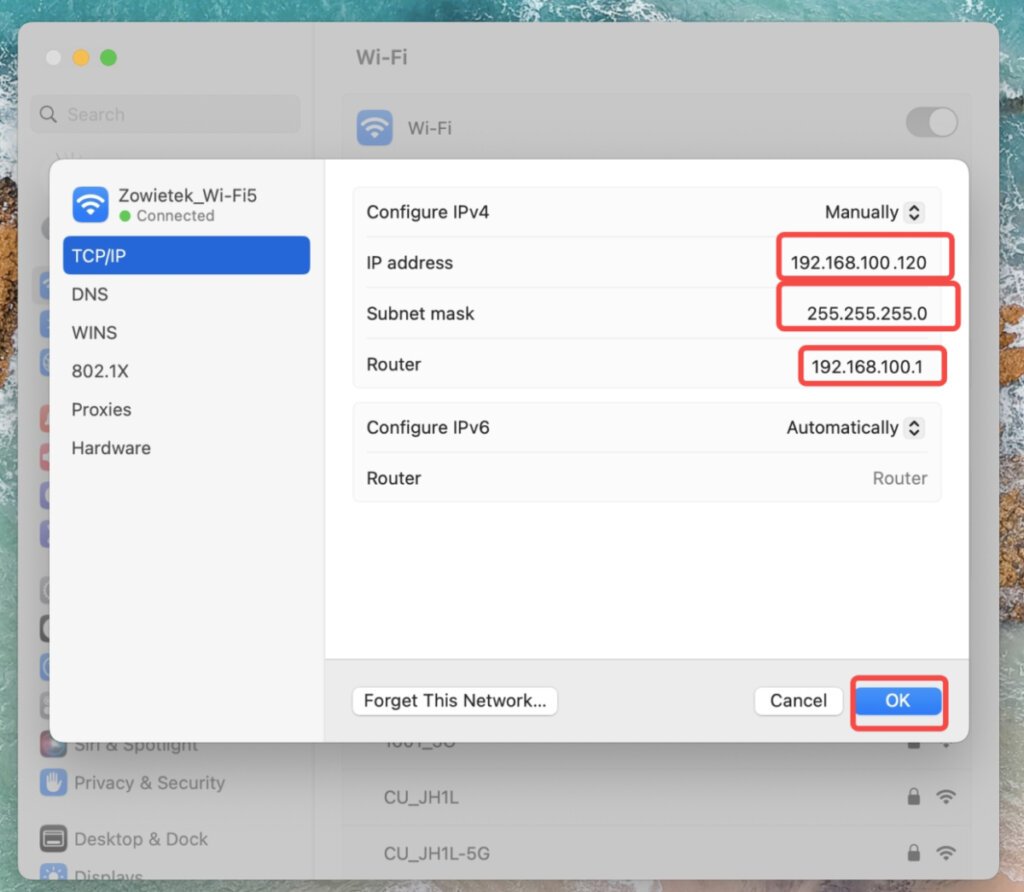This screenshot has width=1024, height=892.
Task: Click the blue Wi-Fi icon beside the Wi-Fi heading
Action: (x=374, y=127)
